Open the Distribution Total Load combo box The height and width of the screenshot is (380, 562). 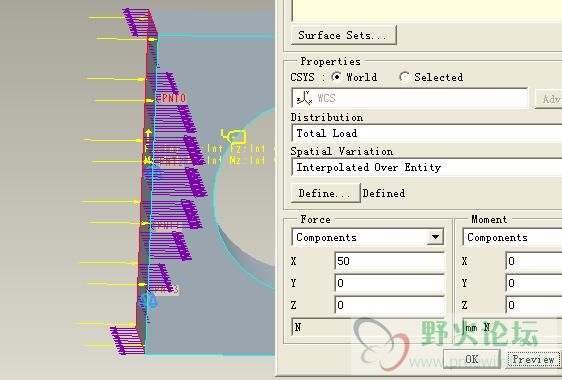coord(427,133)
